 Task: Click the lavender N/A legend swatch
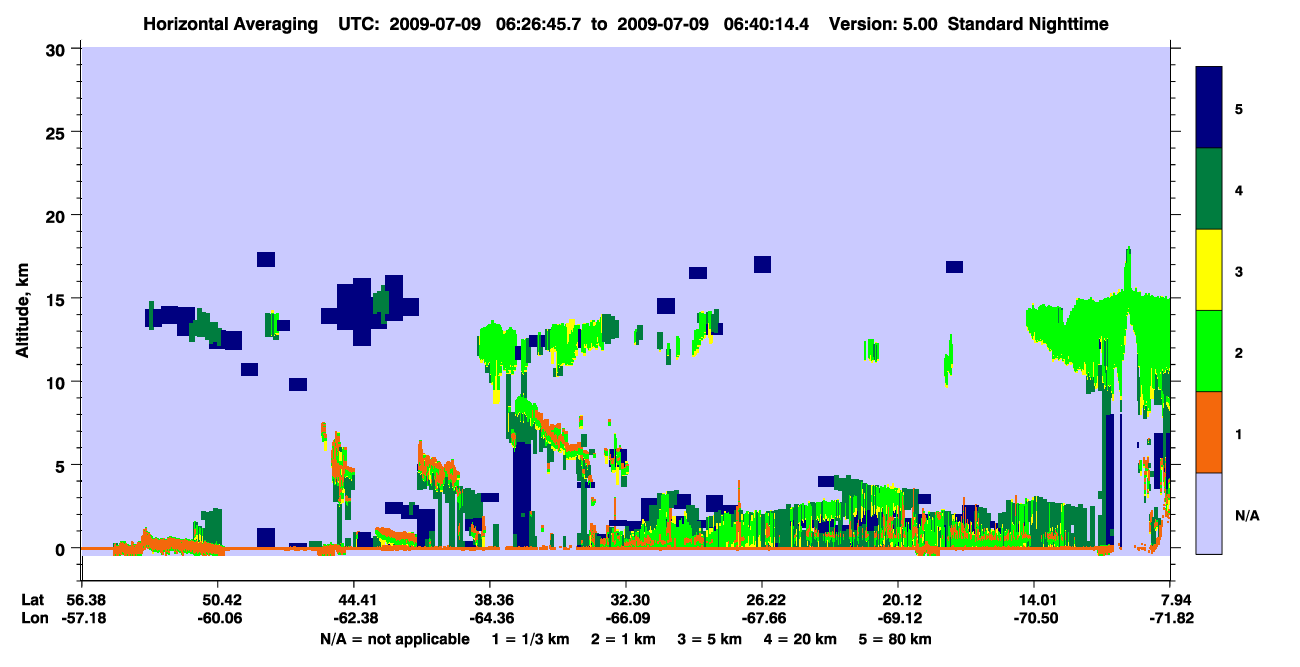point(1209,513)
